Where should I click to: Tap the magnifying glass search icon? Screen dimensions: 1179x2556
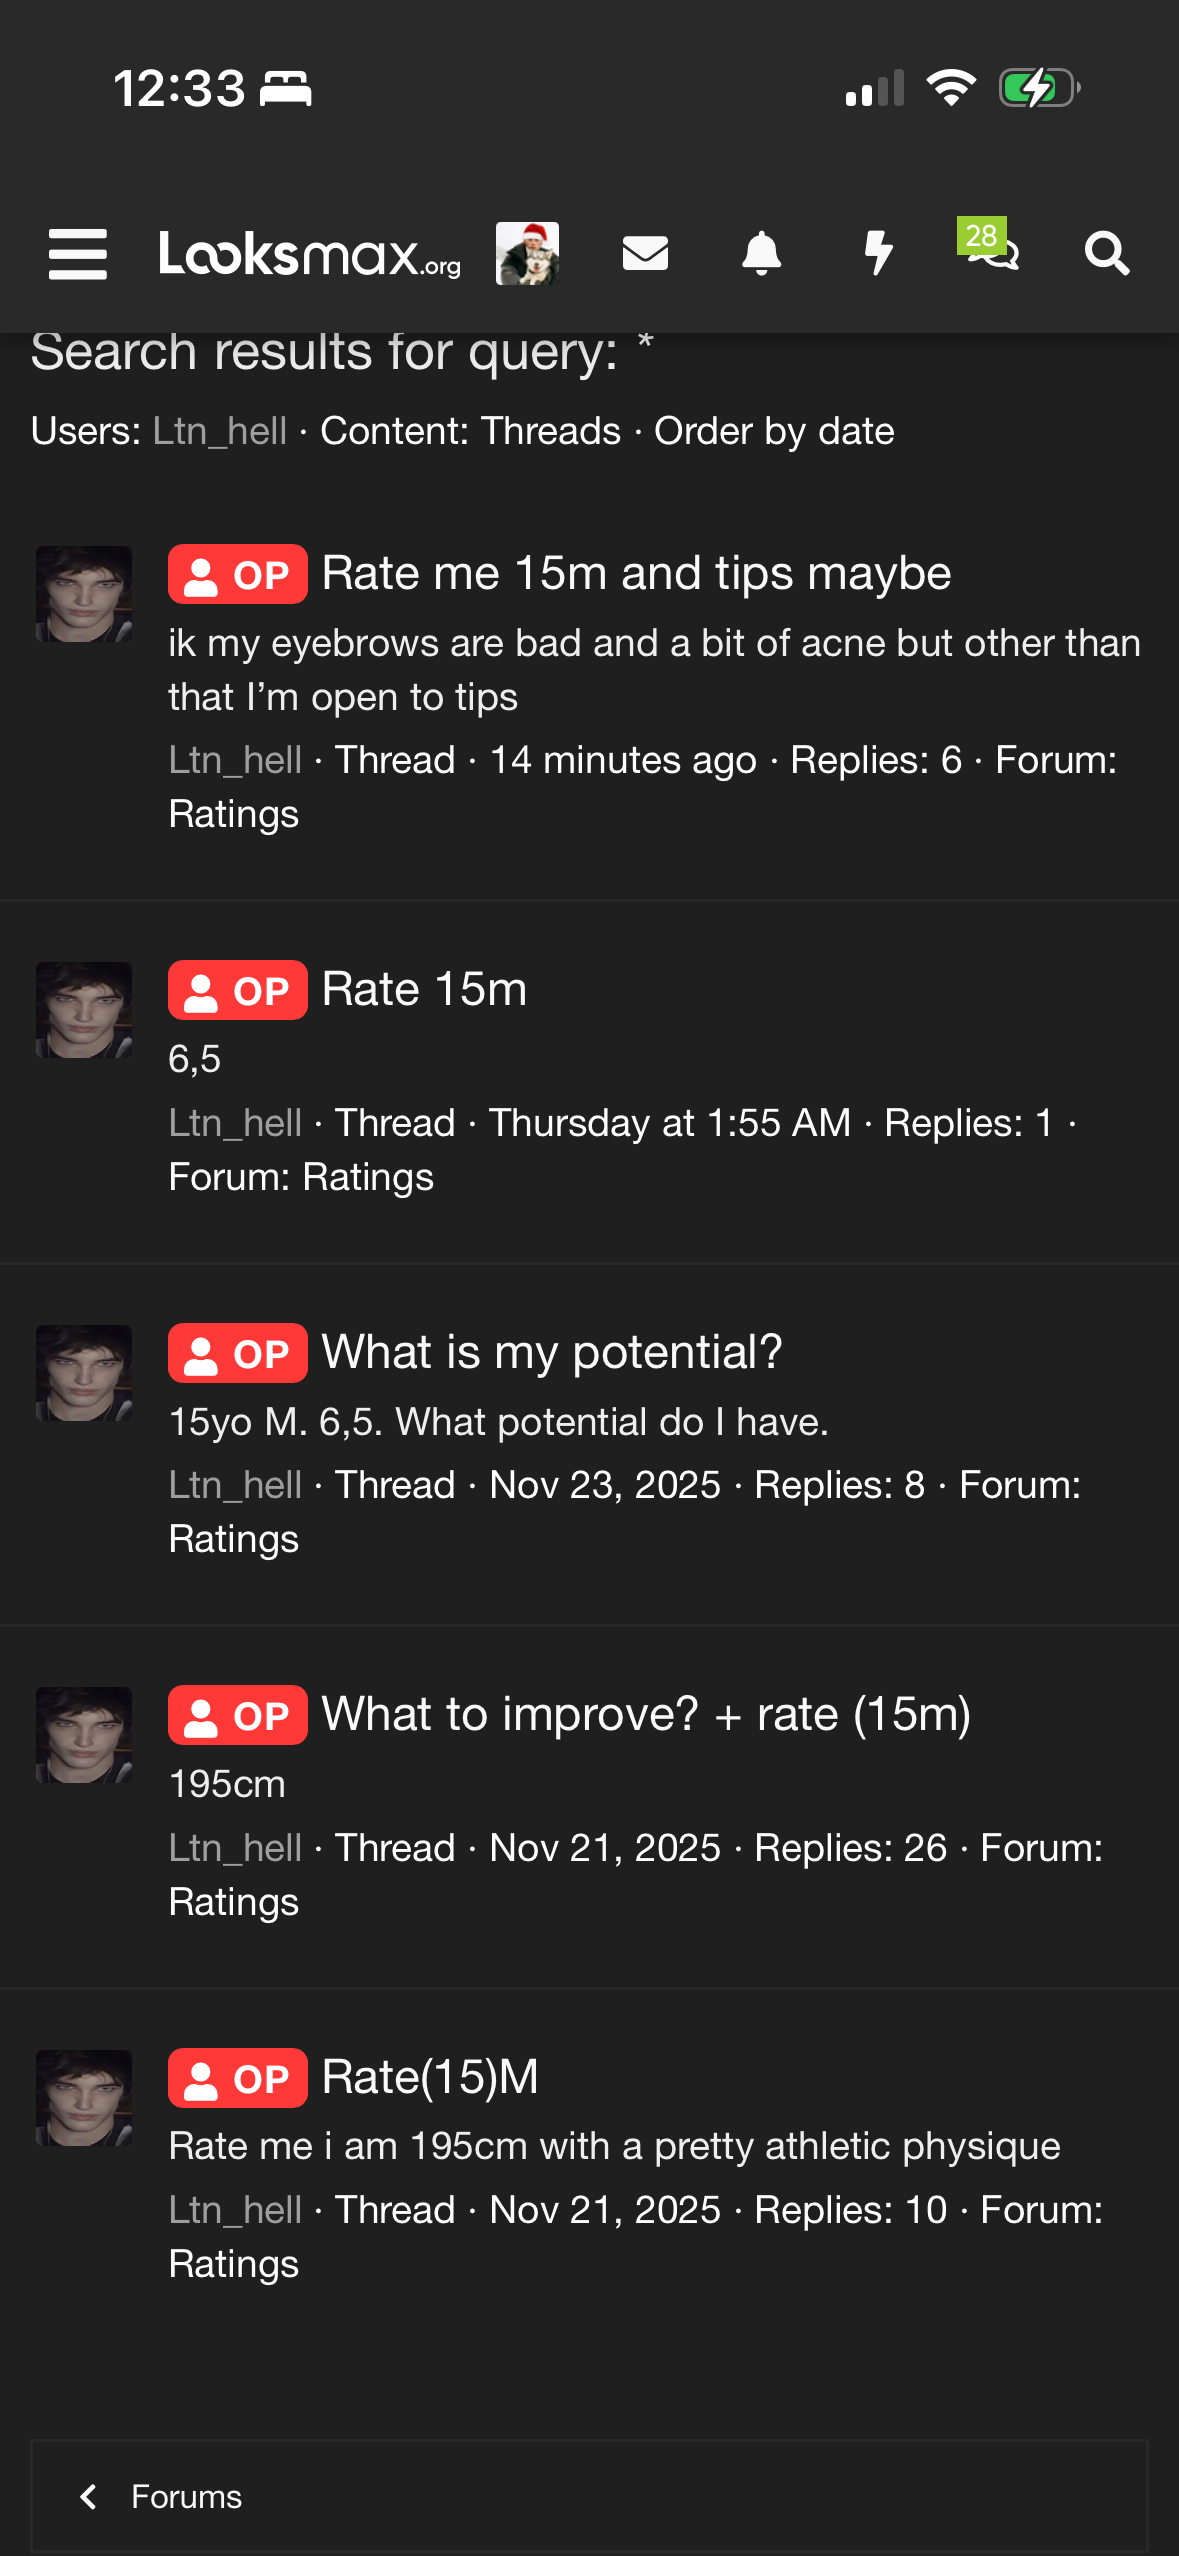click(x=1107, y=253)
